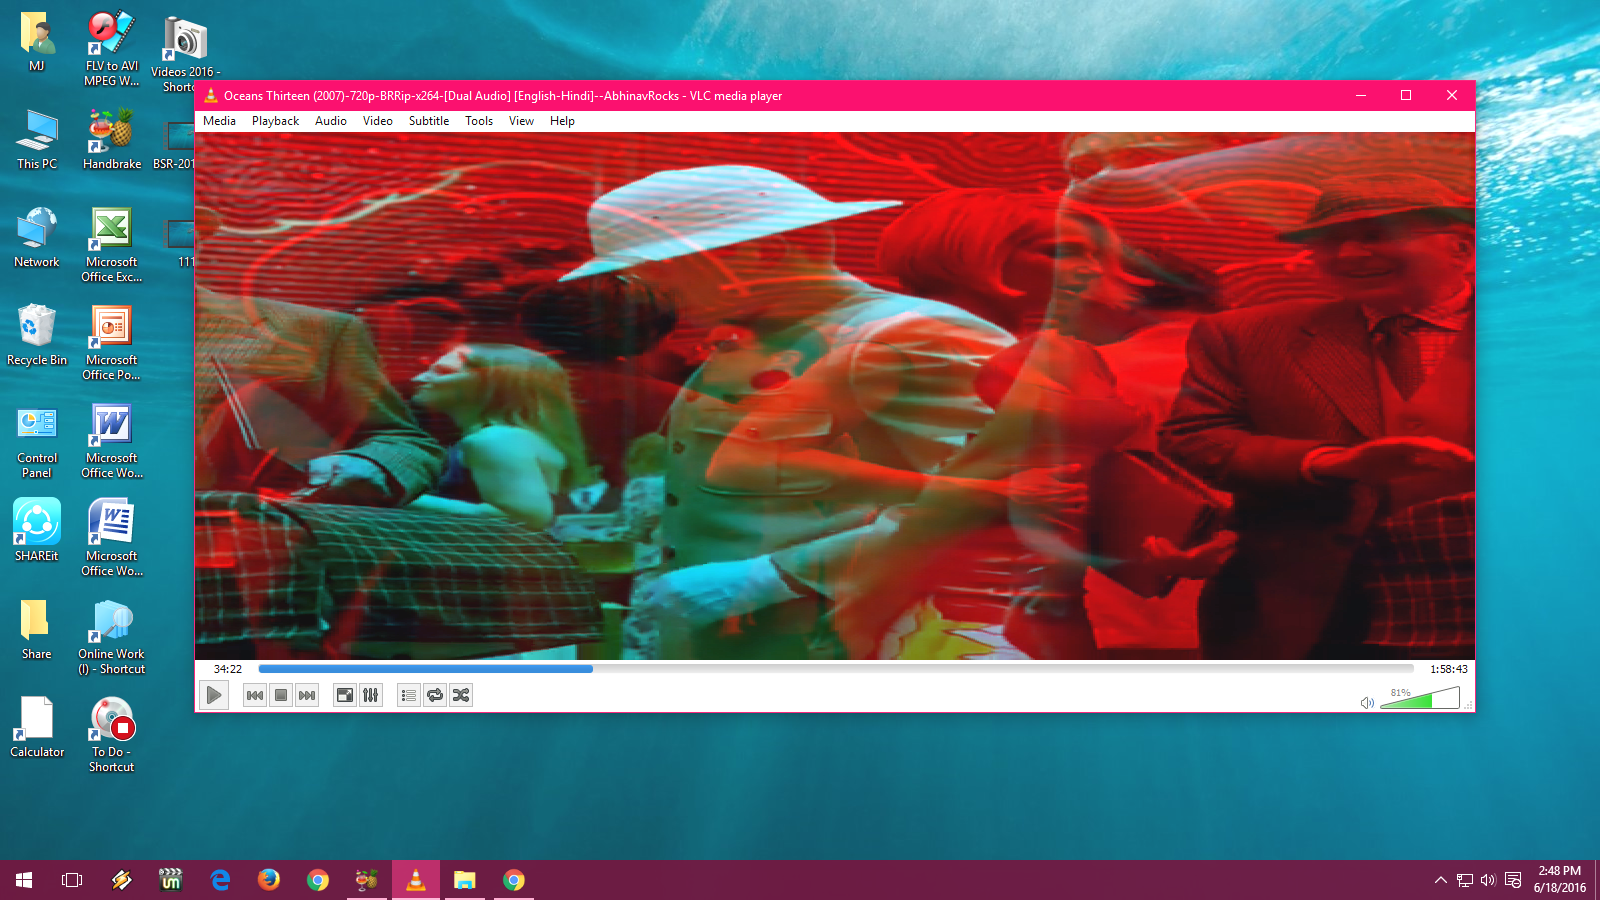Show VLC extended settings (equalizer icon)
The width and height of the screenshot is (1600, 900).
[x=371, y=695]
